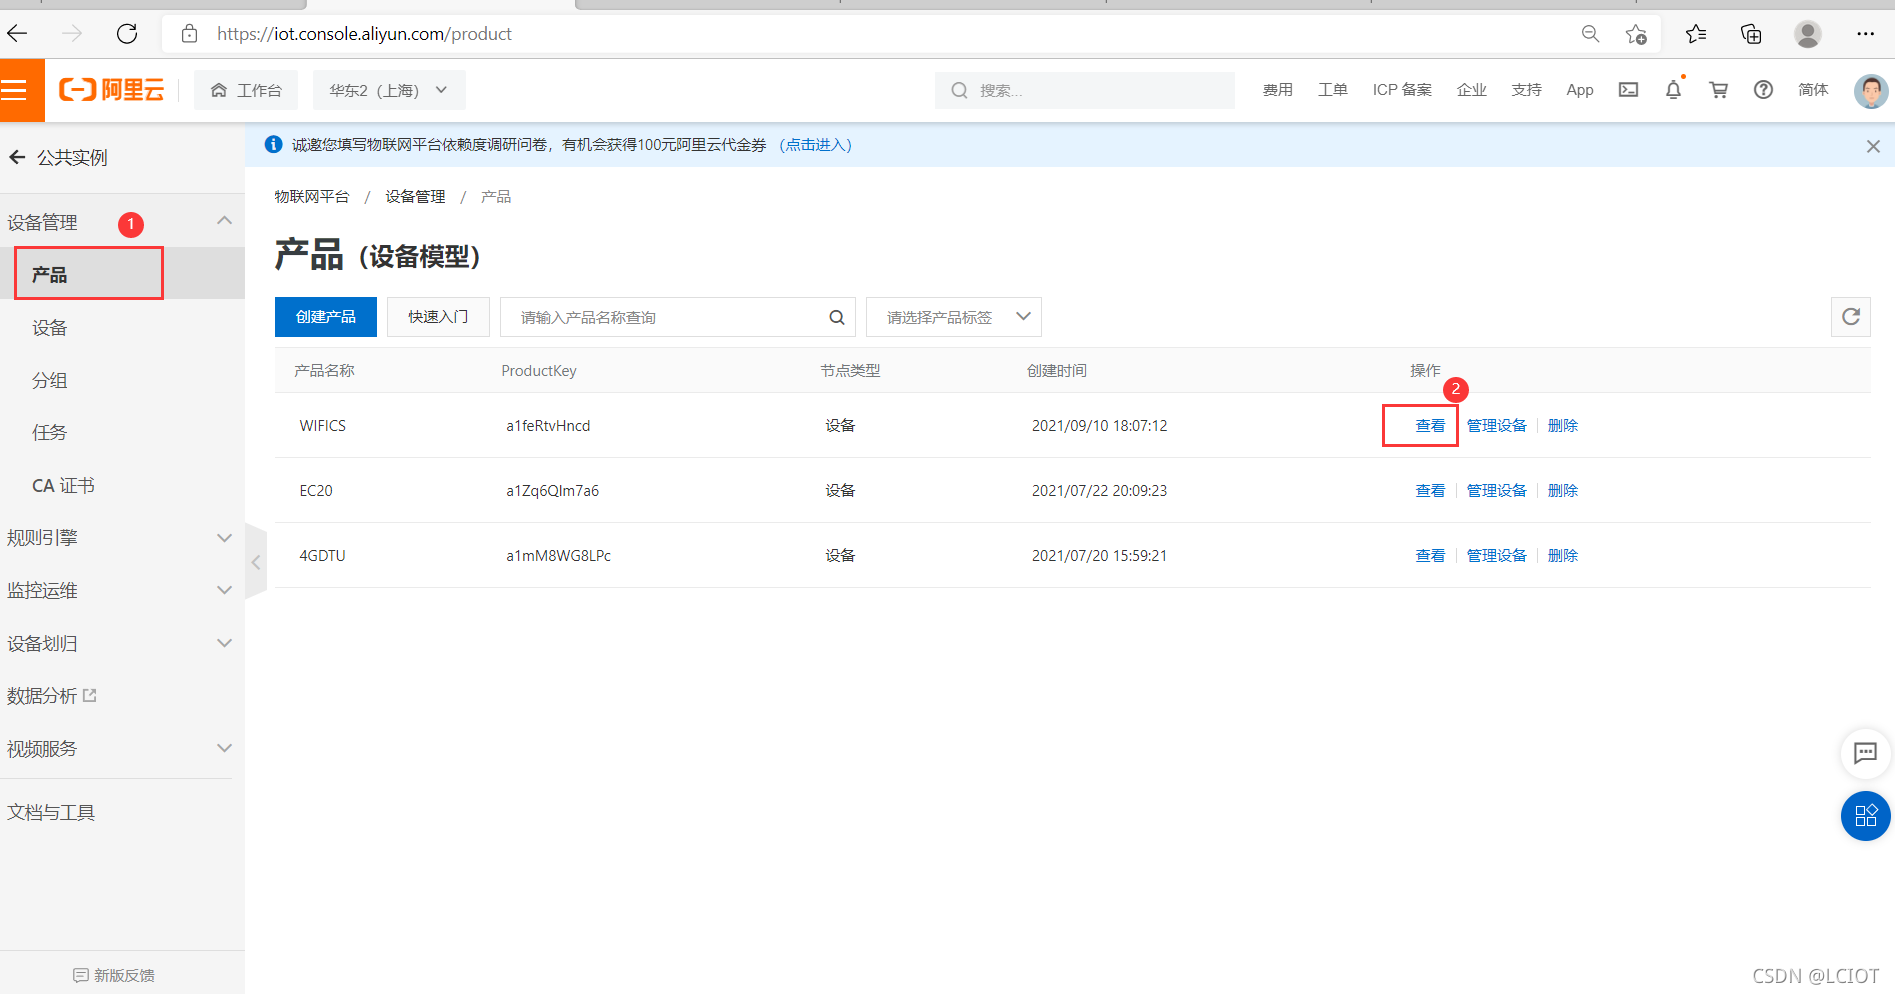Screen dimensions: 1895x994
Task: Click 简体 language switcher
Action: (1813, 90)
